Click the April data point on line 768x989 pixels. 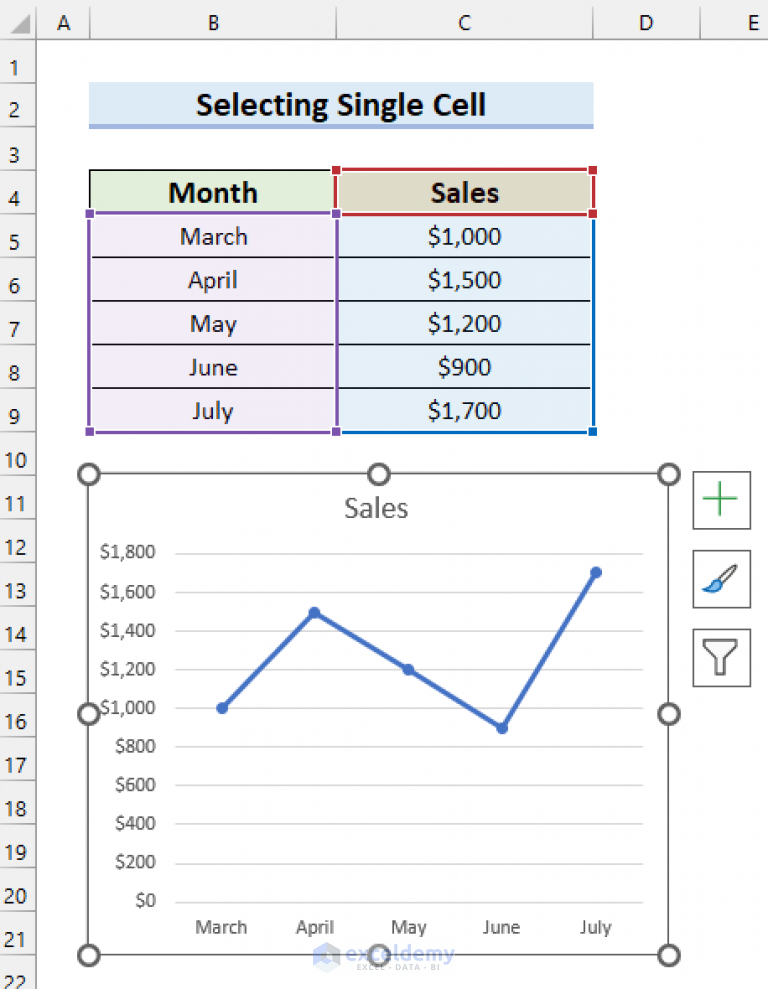click(x=315, y=612)
